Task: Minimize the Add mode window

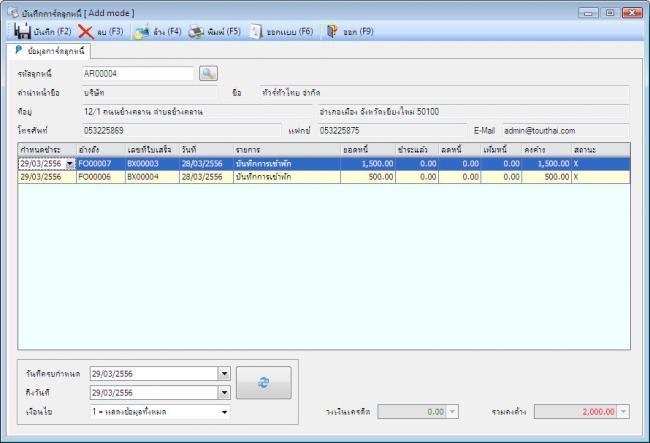Action: click(588, 13)
